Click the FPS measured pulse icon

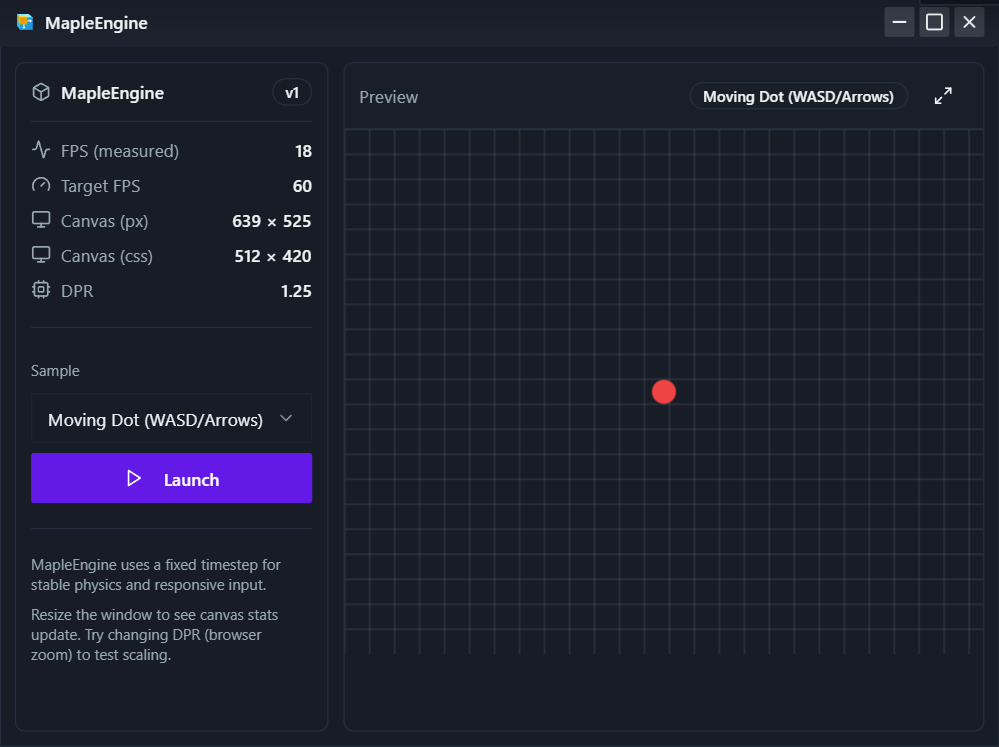[x=41, y=150]
